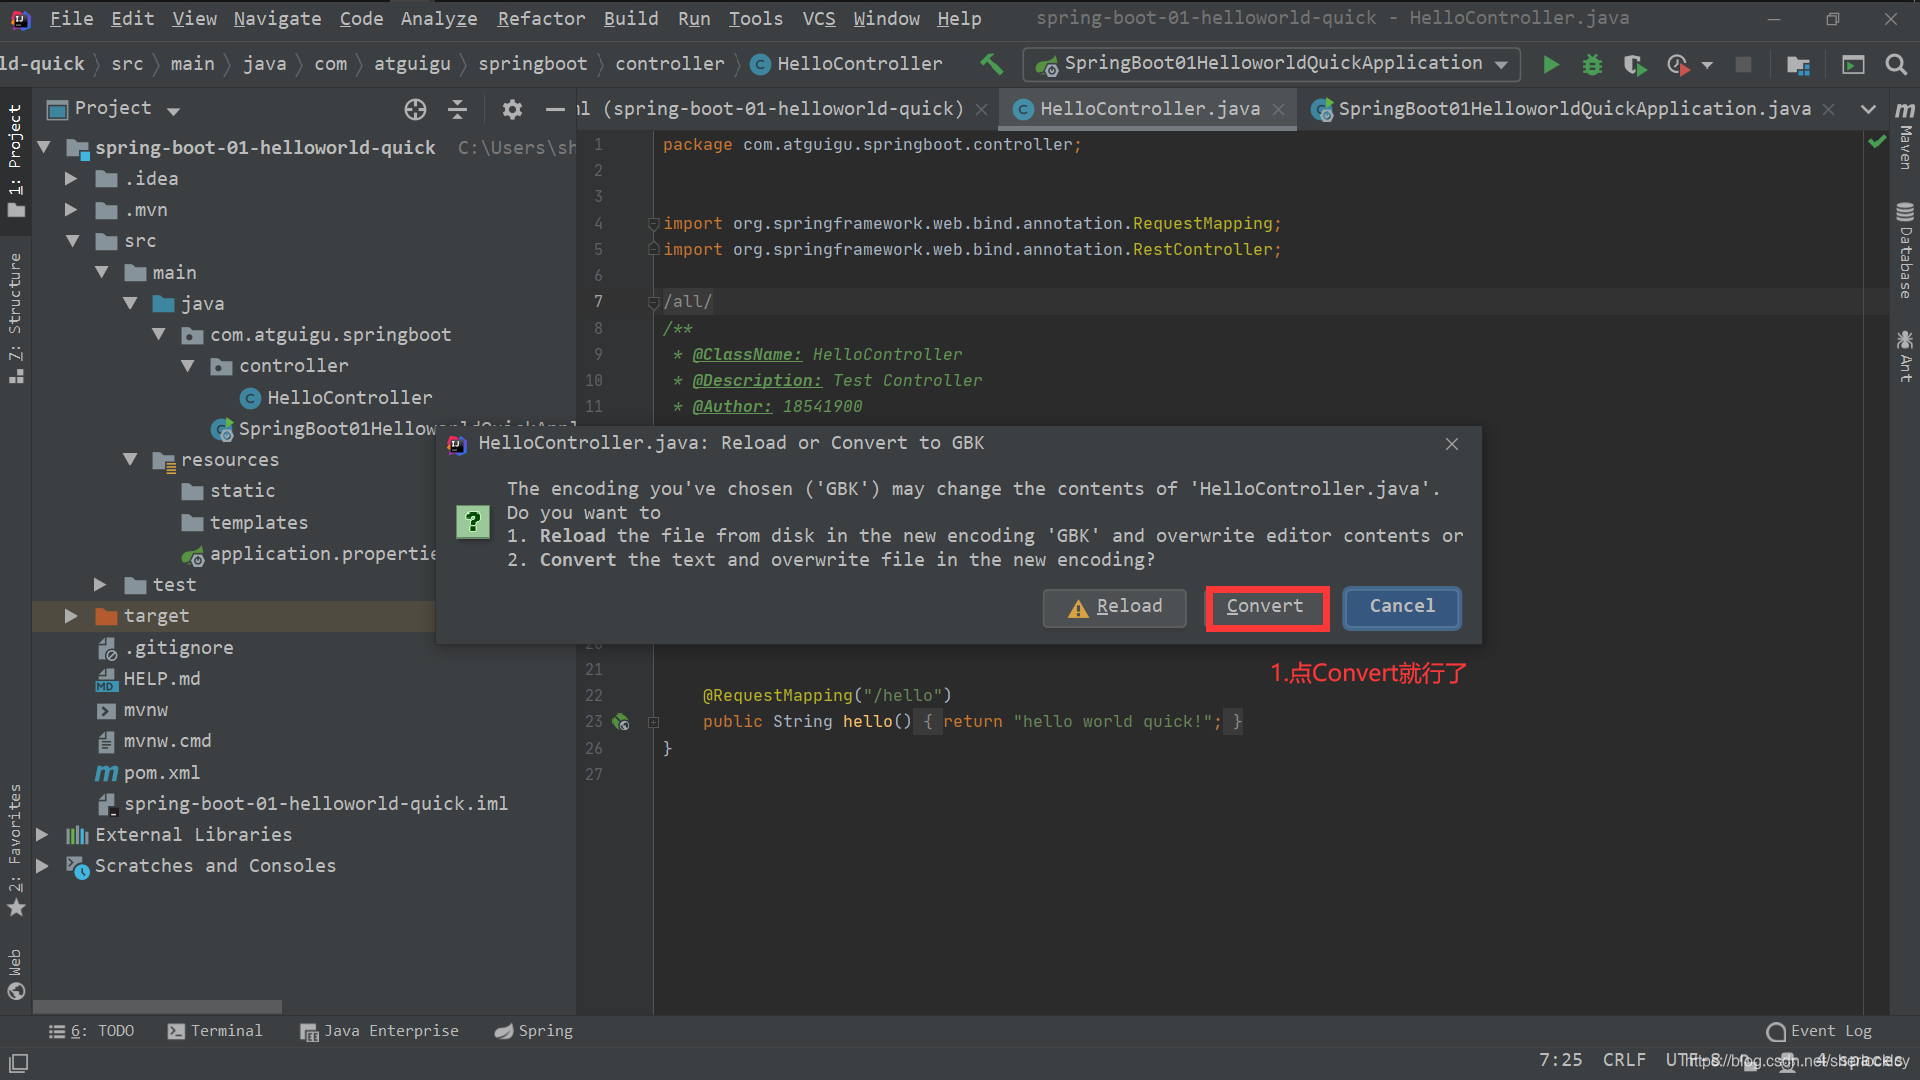
Task: Open the Refactor menu
Action: tap(541, 18)
